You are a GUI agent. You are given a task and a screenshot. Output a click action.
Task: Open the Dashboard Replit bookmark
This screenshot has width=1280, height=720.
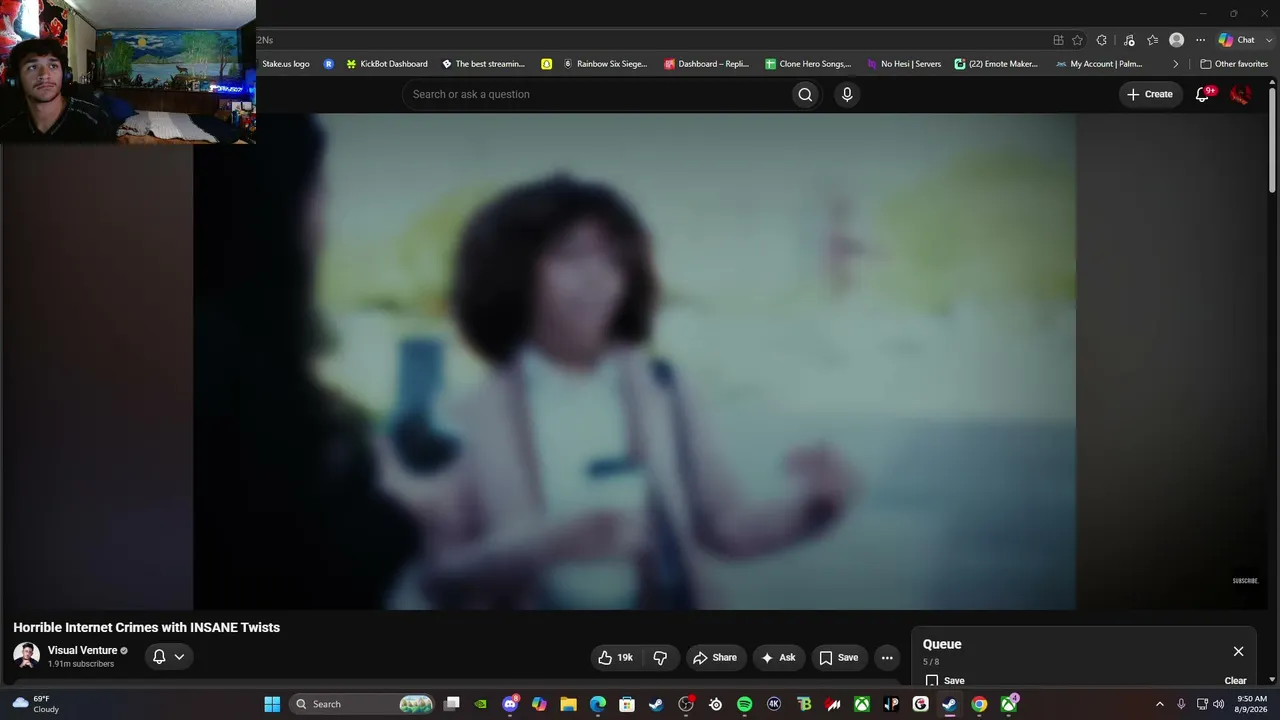pos(706,64)
